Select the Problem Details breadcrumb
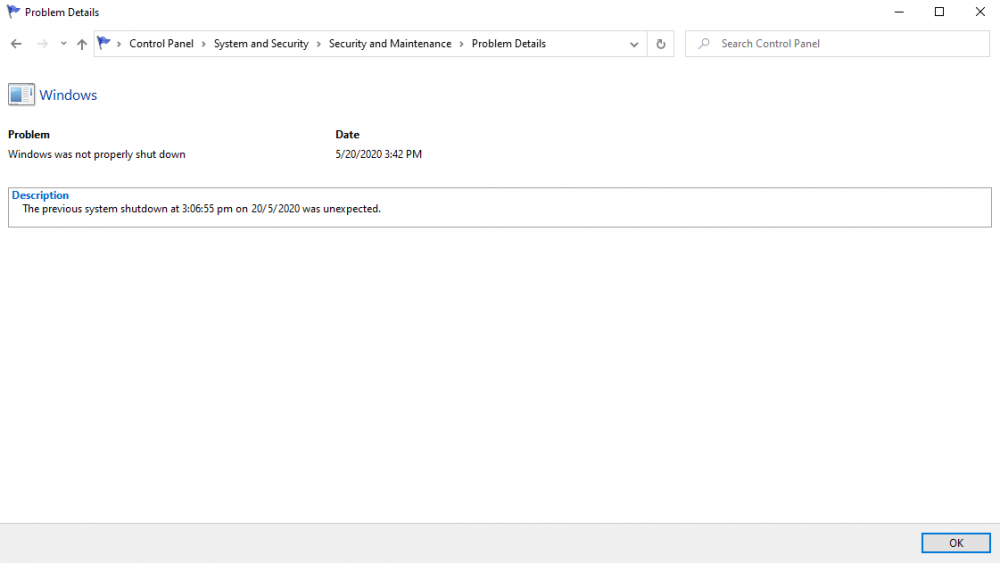The height and width of the screenshot is (563, 1000). 509,44
